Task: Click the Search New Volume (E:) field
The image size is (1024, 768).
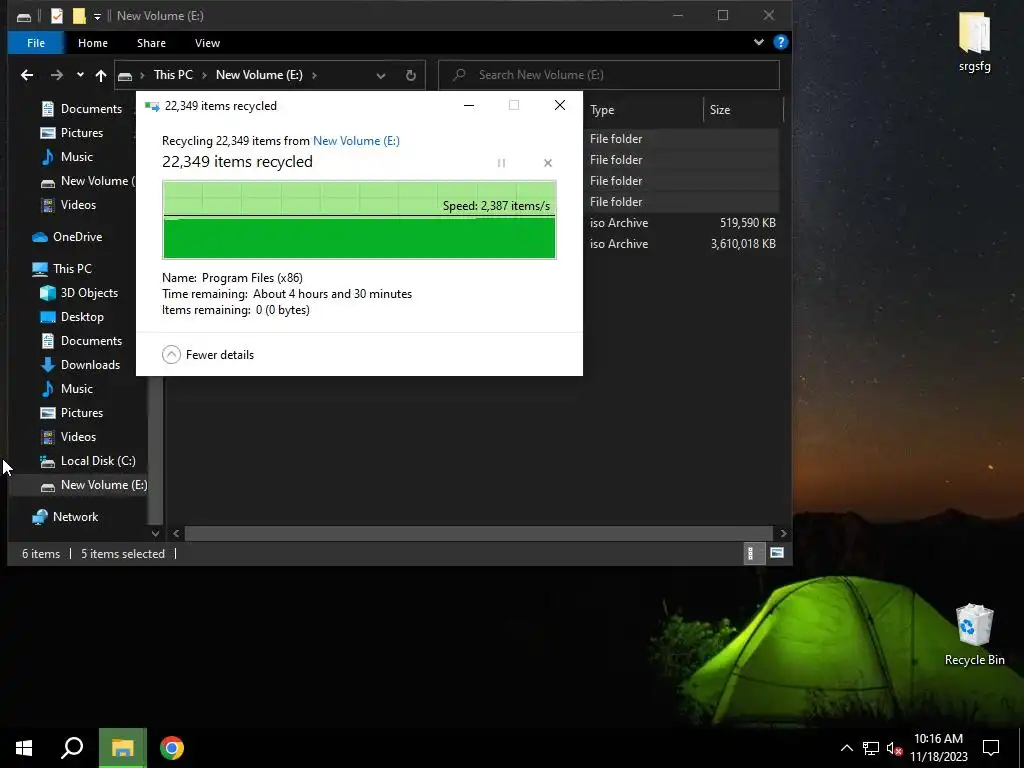Action: click(609, 75)
